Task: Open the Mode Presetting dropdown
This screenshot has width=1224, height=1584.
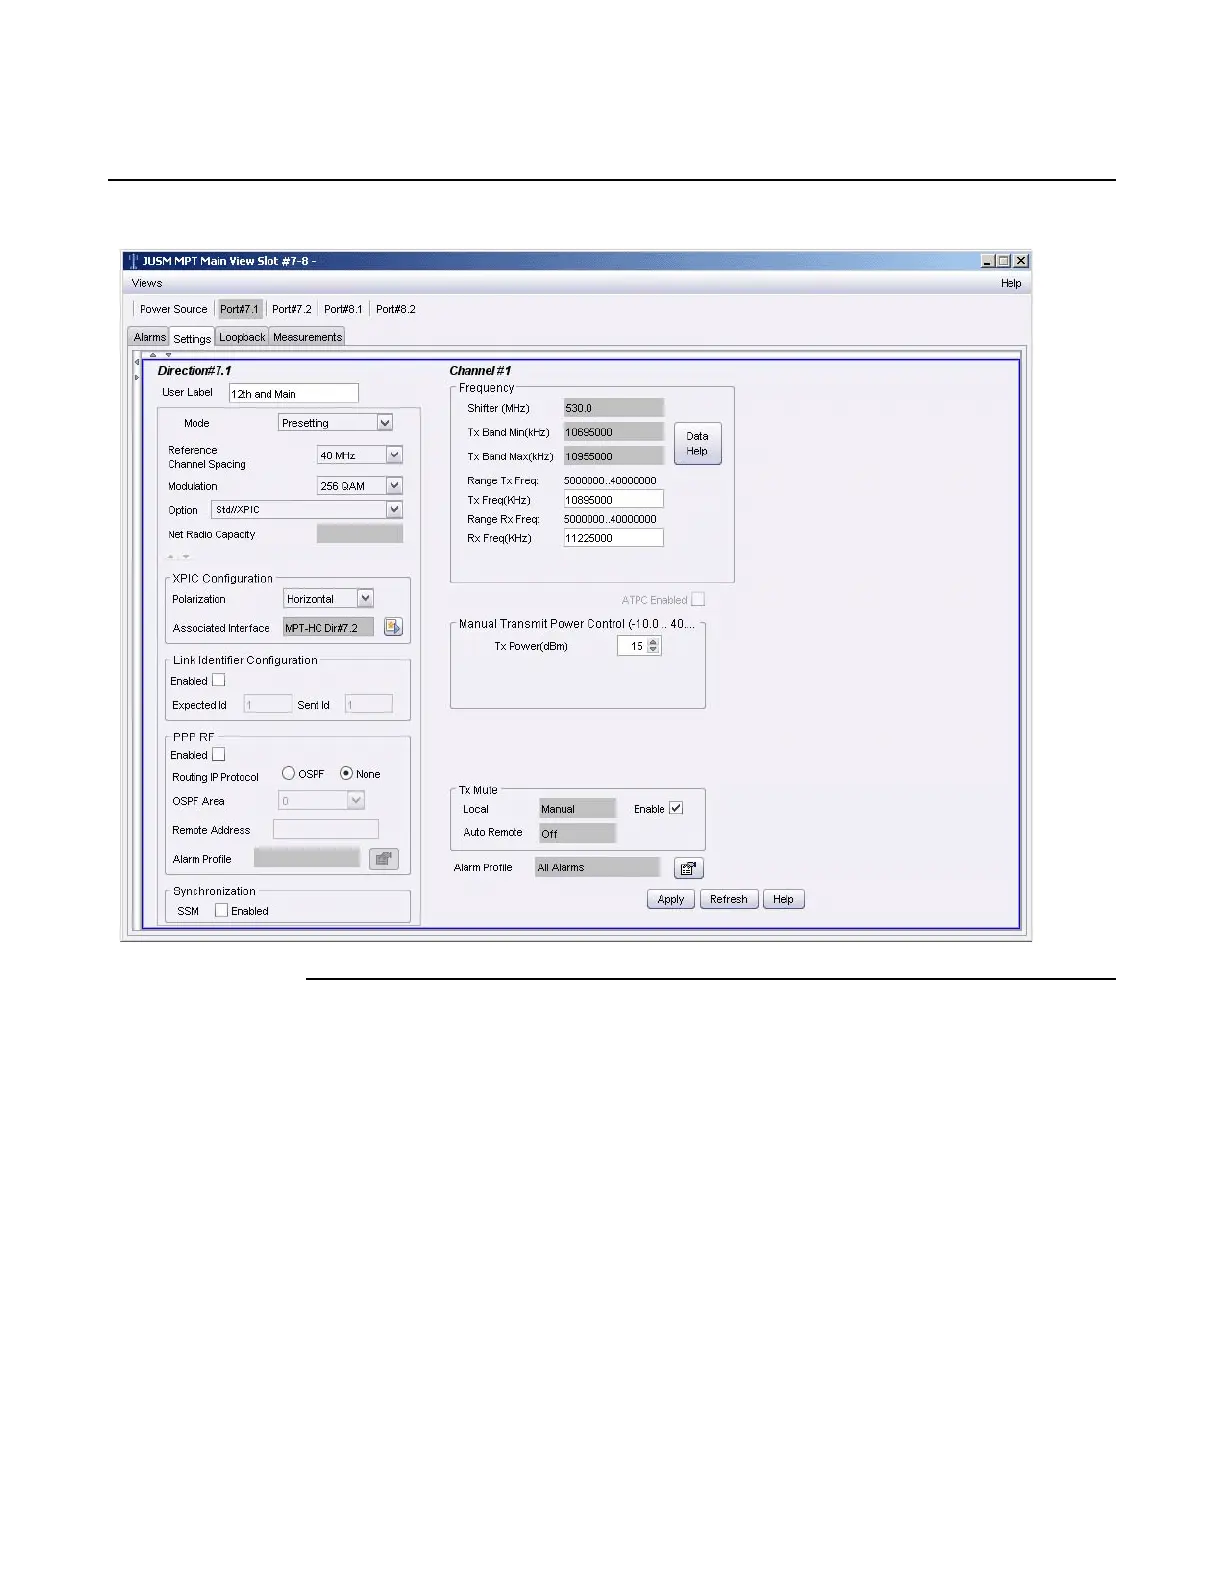Action: [x=385, y=423]
